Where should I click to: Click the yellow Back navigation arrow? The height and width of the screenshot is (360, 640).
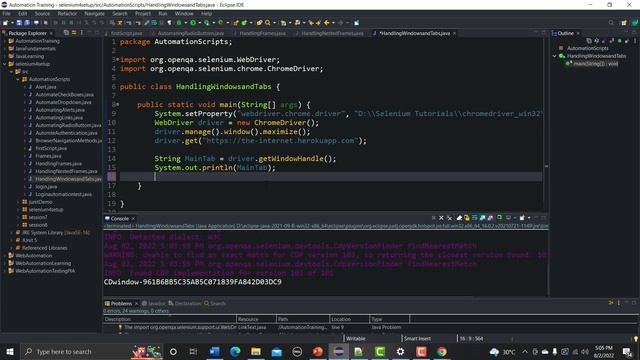[x=327, y=23]
